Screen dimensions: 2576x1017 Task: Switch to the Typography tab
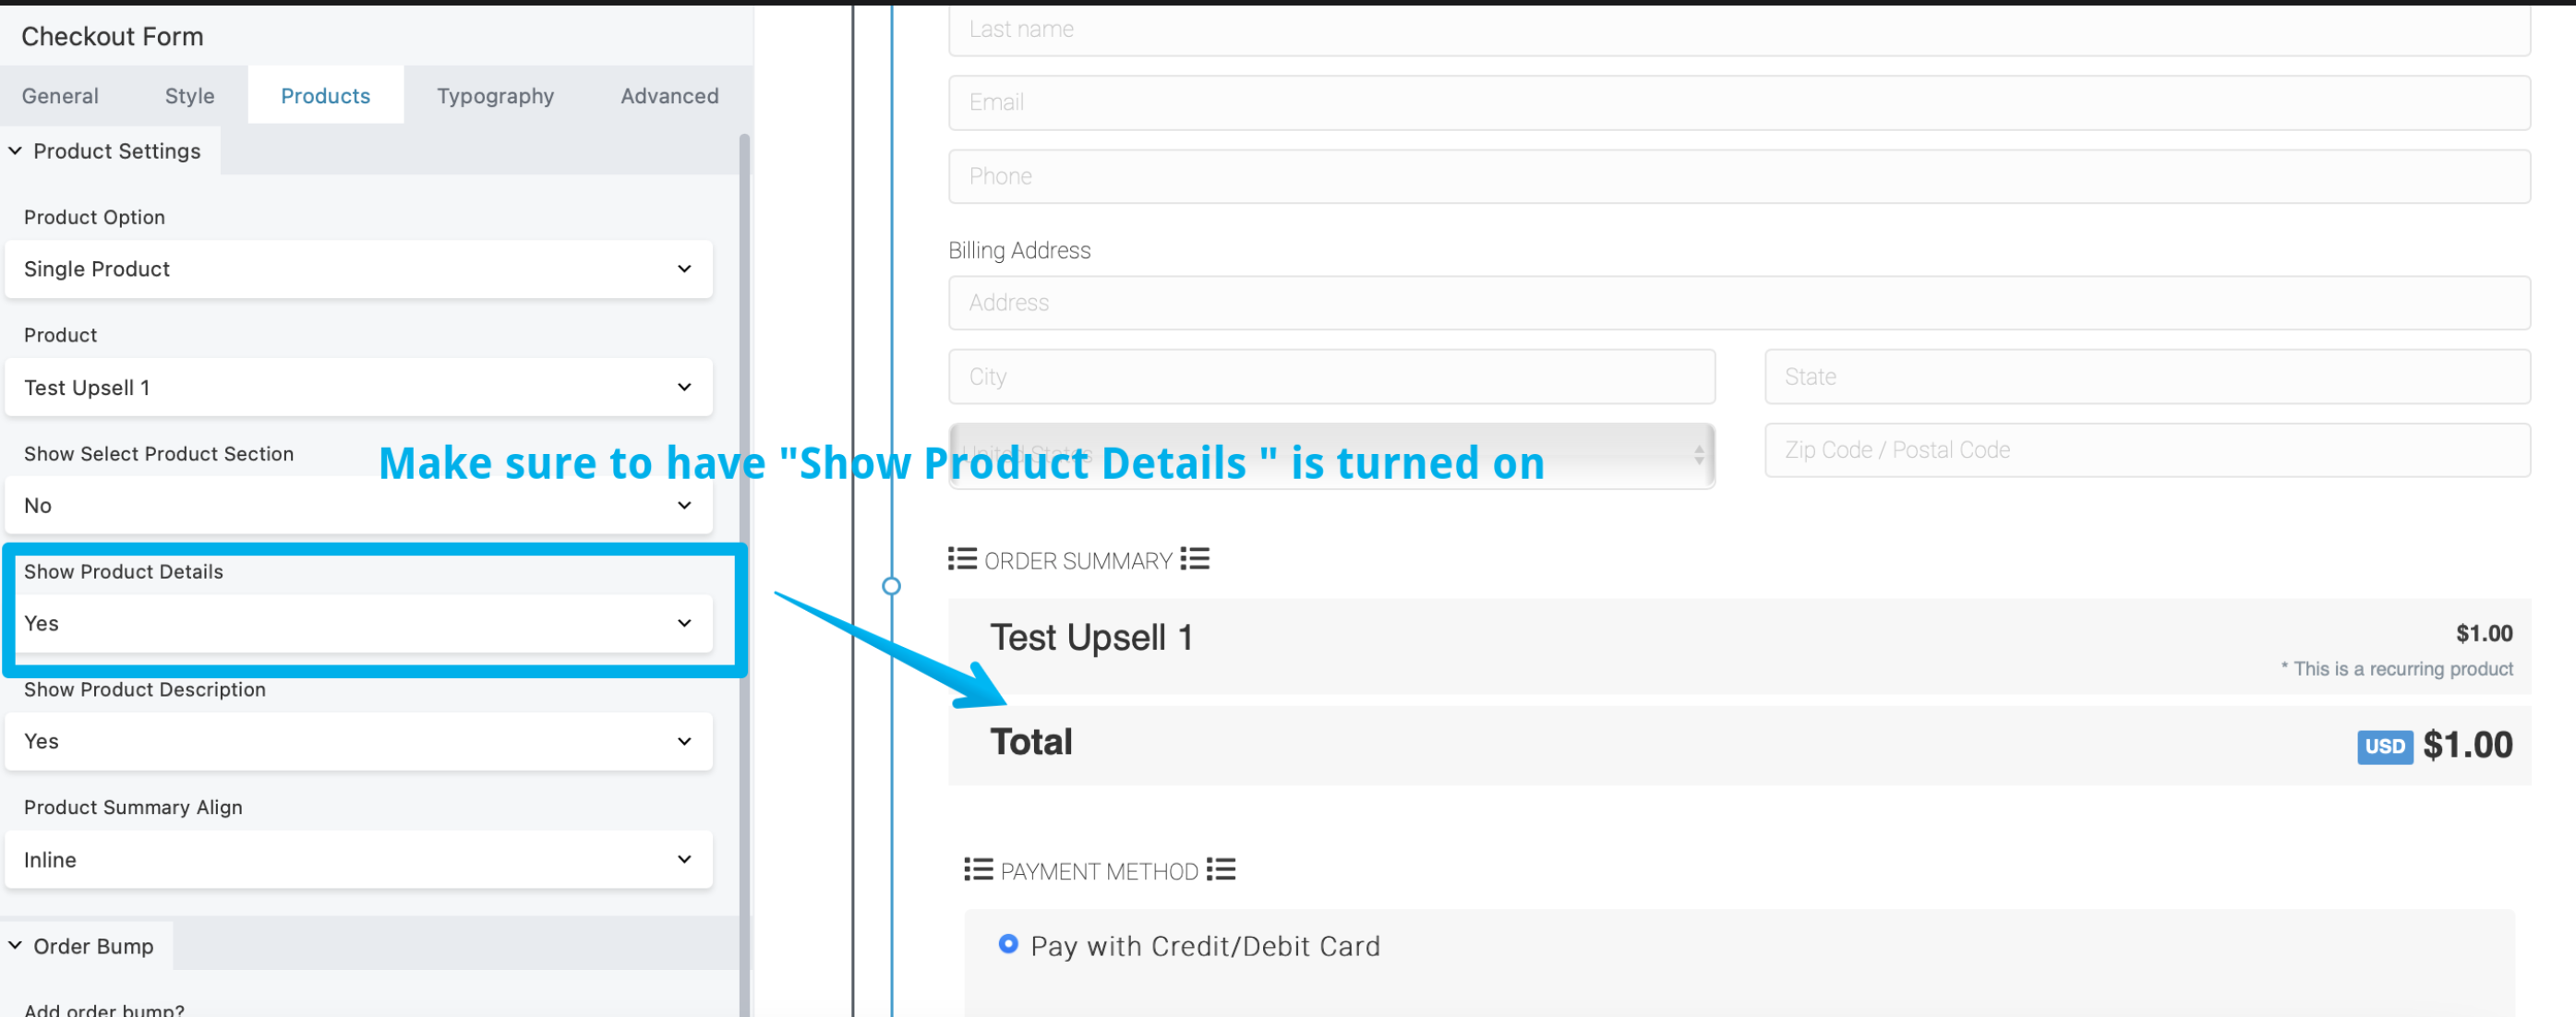[x=495, y=96]
